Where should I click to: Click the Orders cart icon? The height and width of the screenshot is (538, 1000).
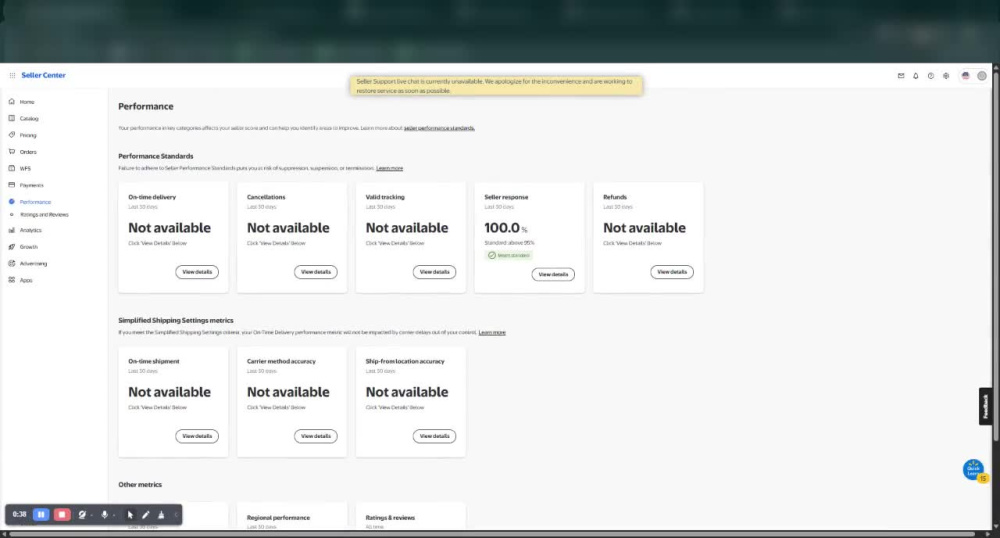(x=11, y=151)
